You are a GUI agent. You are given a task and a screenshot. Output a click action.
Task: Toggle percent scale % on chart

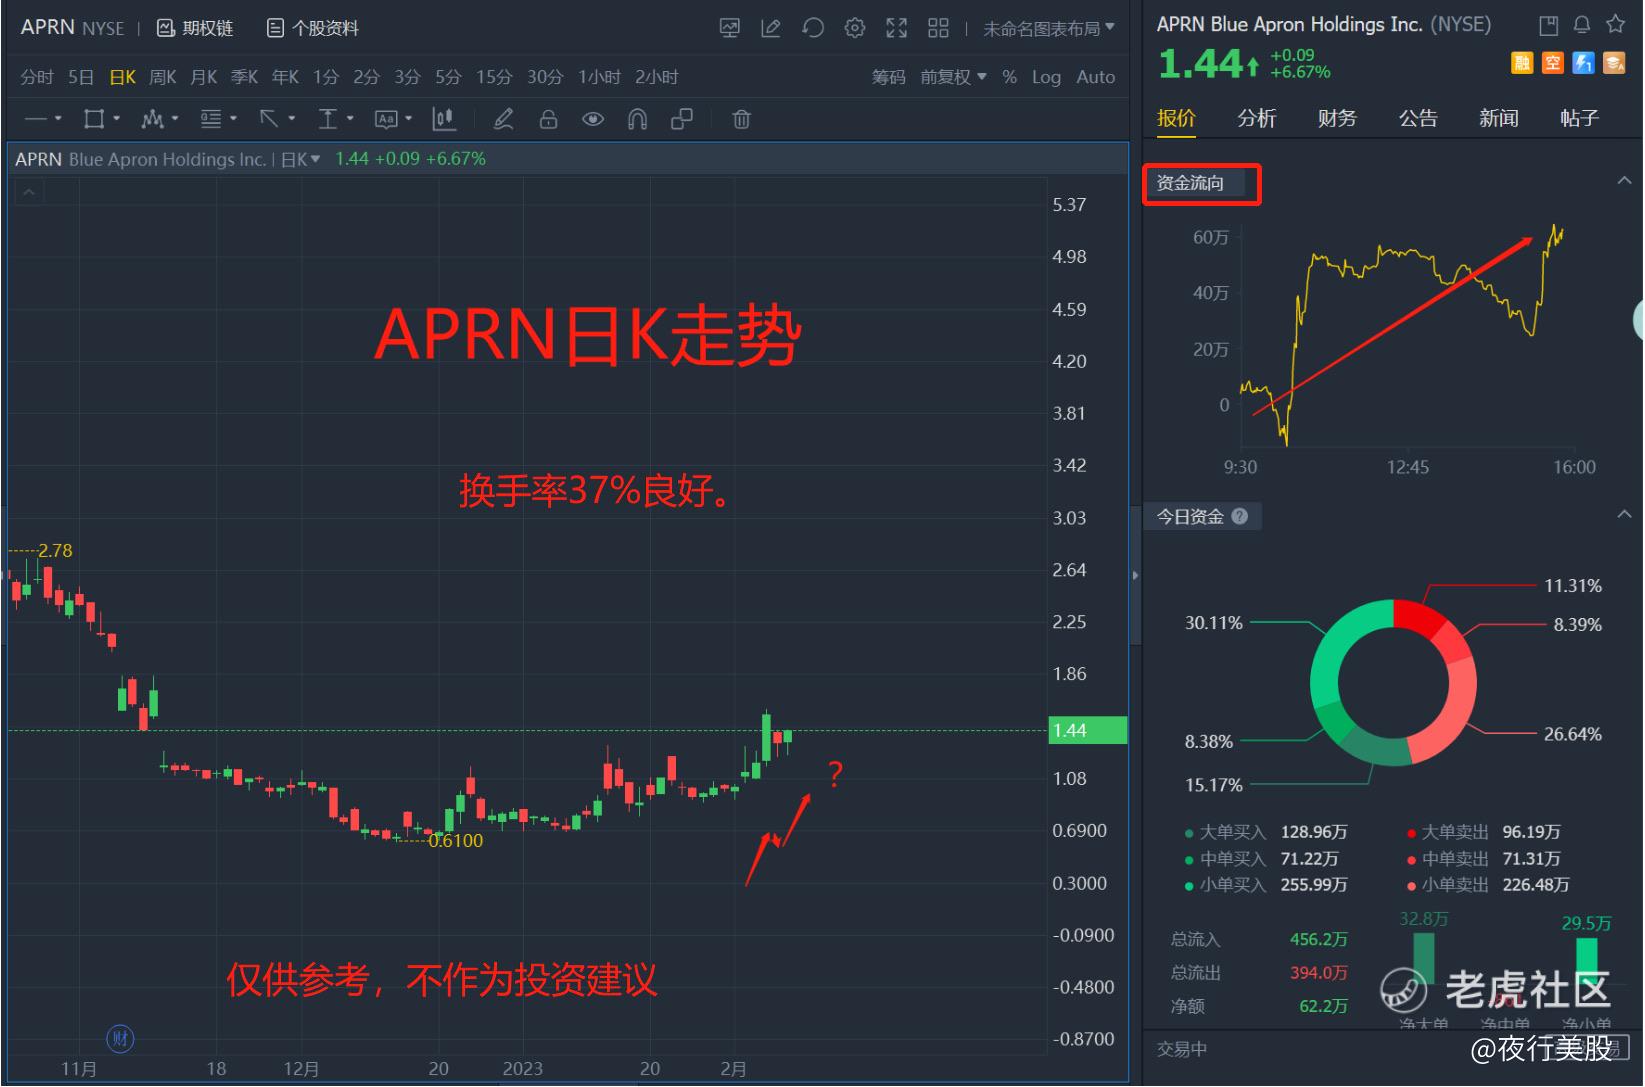pos(1010,77)
